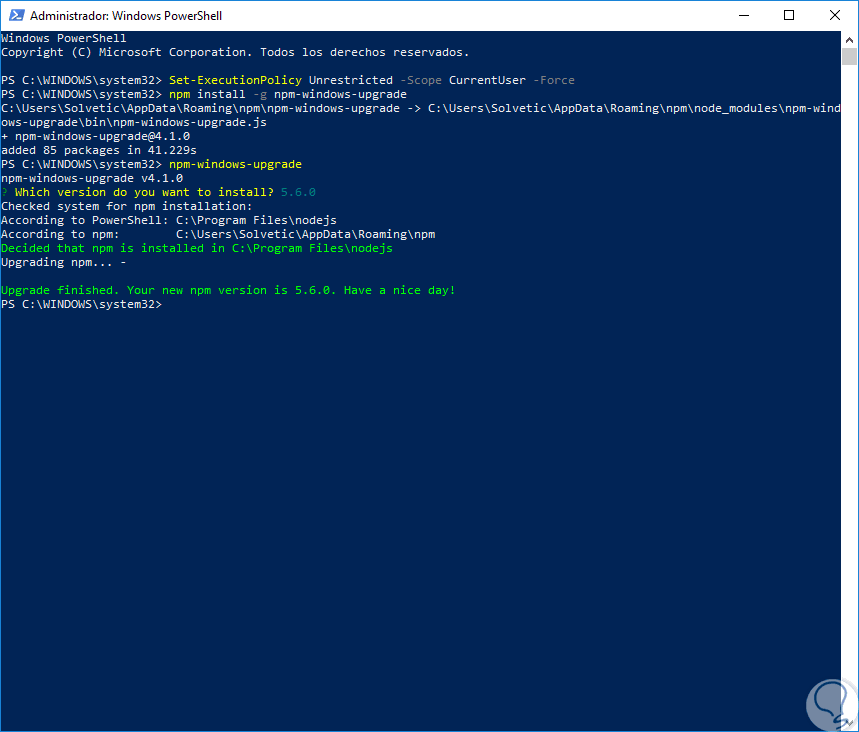Maximize the PowerShell window

click(789, 15)
